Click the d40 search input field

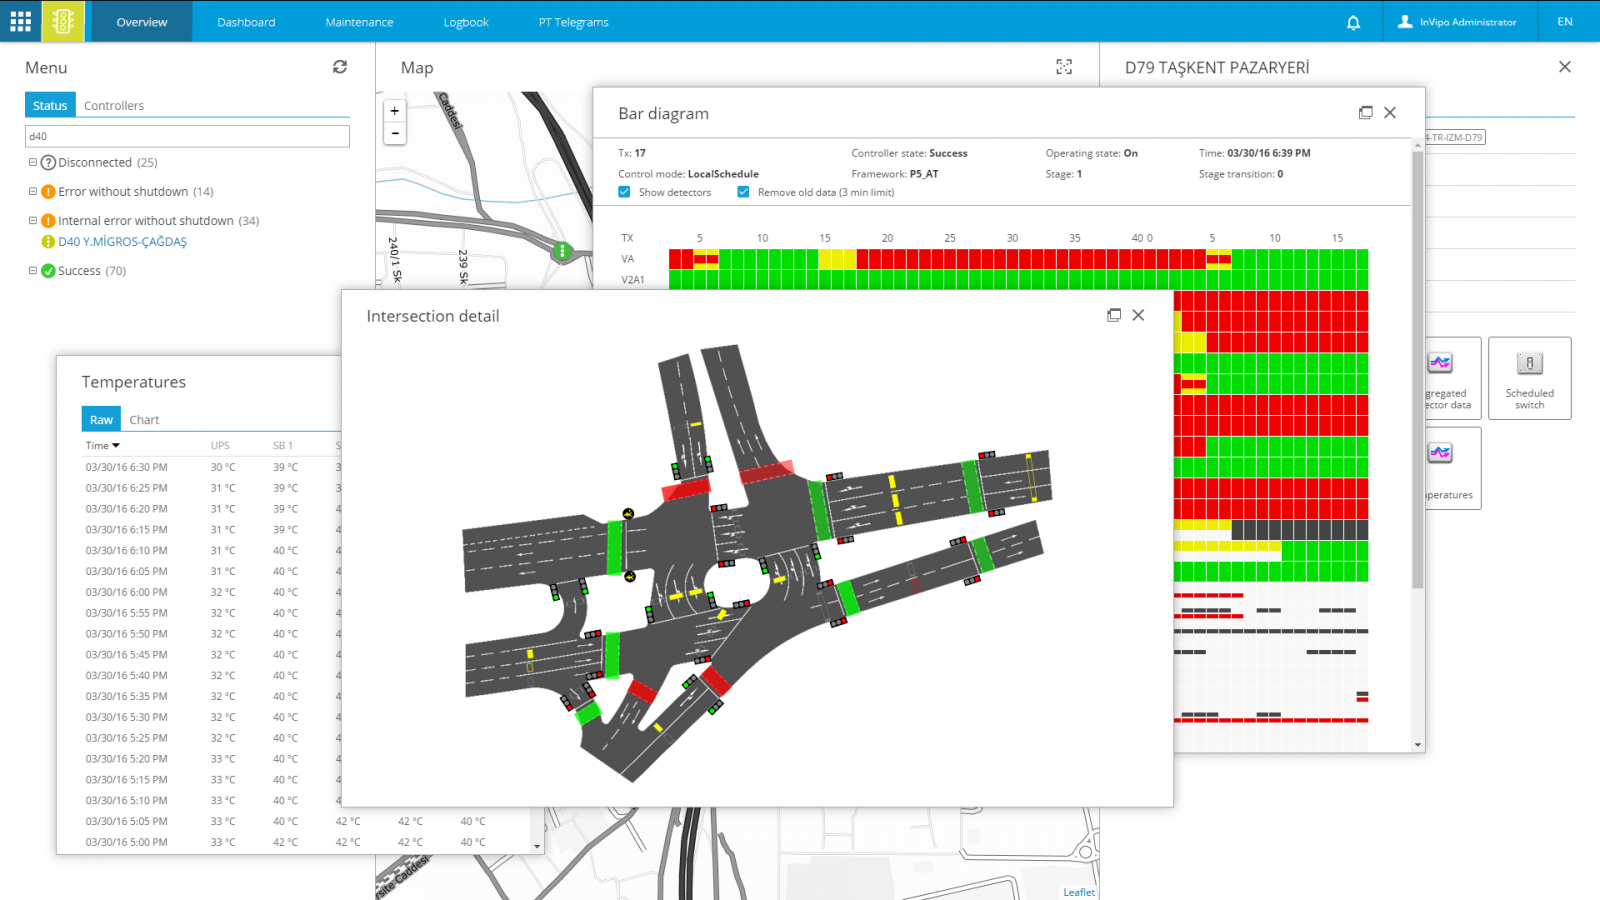pos(187,135)
